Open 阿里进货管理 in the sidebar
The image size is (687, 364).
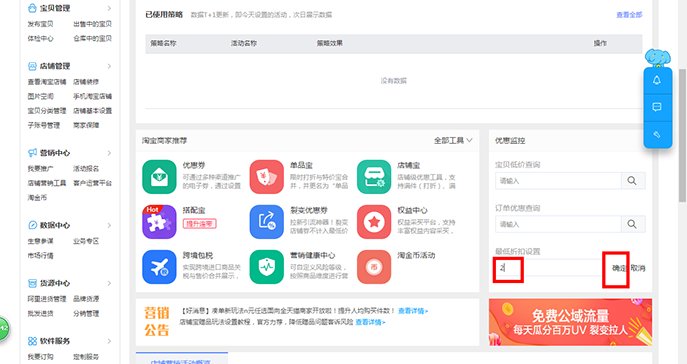click(x=47, y=299)
